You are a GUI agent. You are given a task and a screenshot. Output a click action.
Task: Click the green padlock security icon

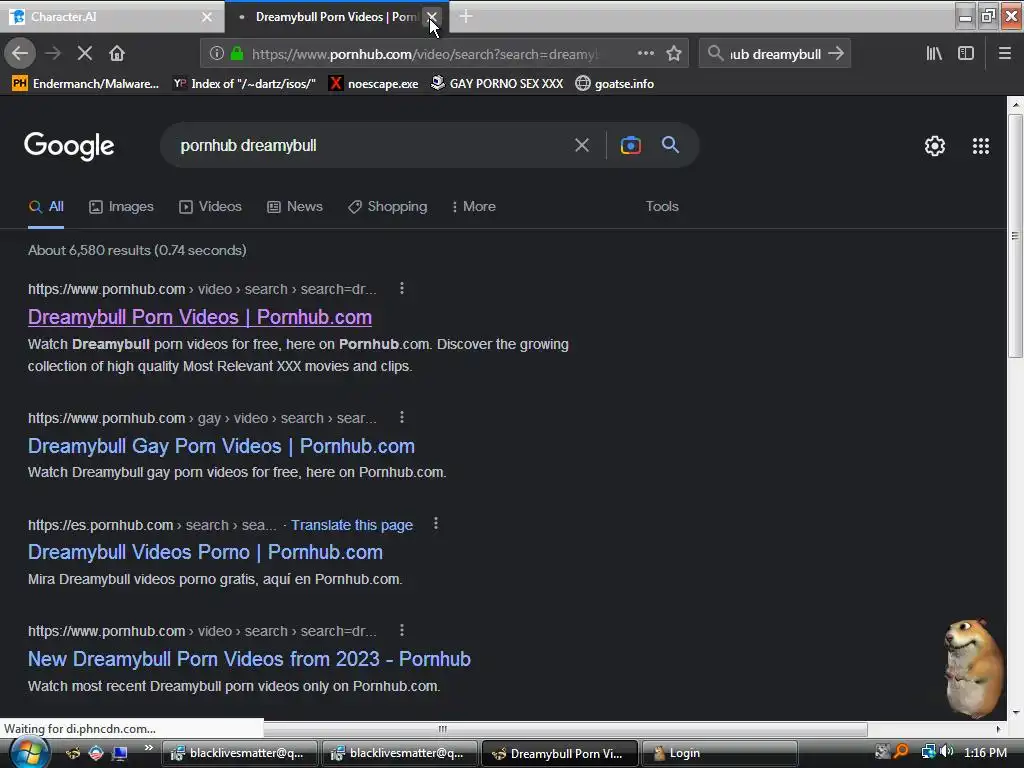(237, 54)
